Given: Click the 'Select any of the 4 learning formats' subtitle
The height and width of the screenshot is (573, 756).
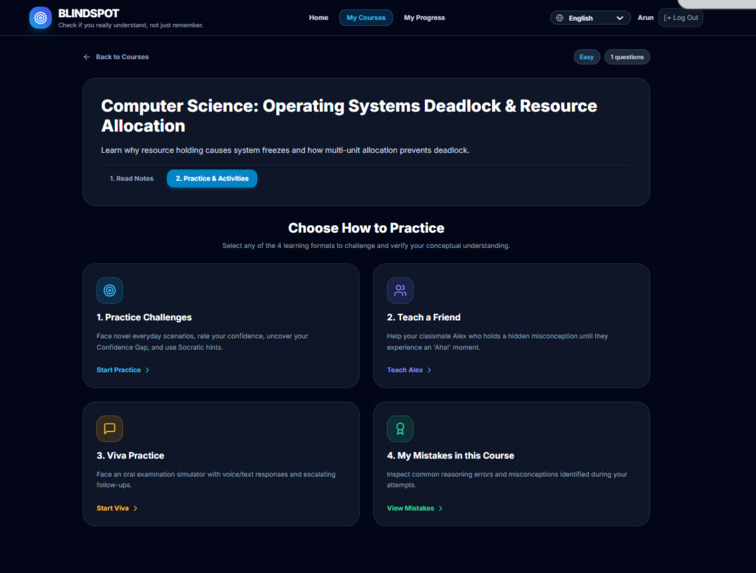Looking at the screenshot, I should tap(366, 246).
